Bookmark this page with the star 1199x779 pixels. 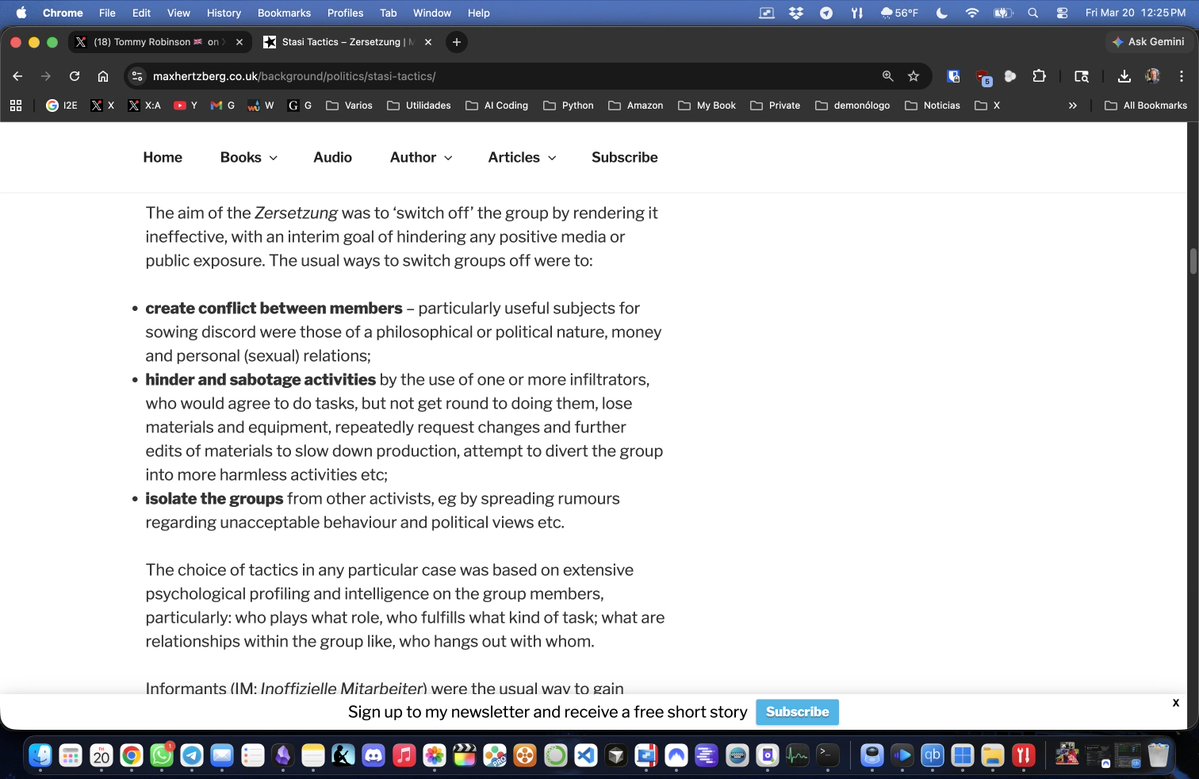(913, 76)
